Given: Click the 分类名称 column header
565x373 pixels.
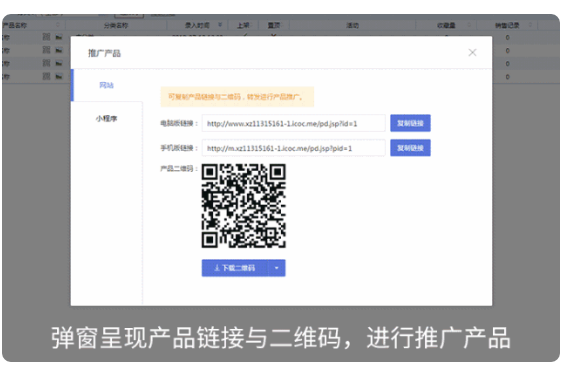Looking at the screenshot, I should pyautogui.click(x=116, y=25).
